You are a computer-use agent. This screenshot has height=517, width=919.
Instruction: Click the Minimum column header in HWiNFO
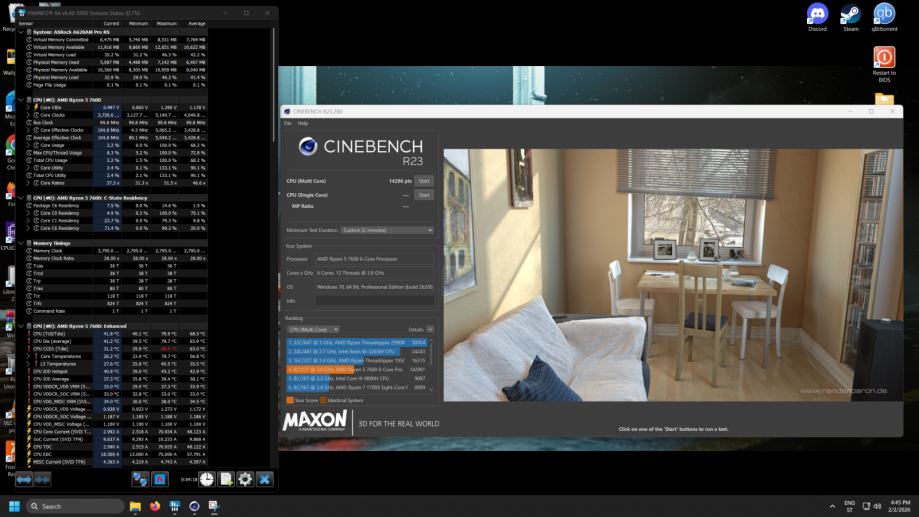click(x=138, y=23)
